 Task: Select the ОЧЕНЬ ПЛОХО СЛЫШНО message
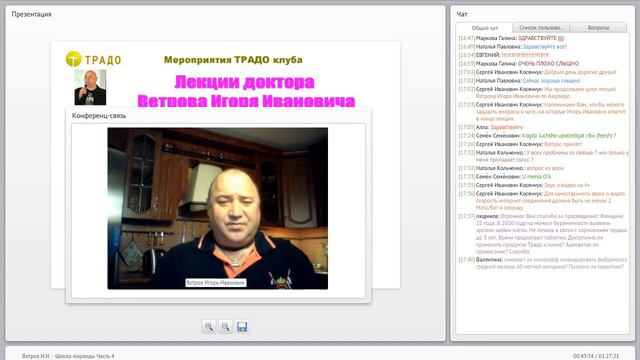point(518,63)
